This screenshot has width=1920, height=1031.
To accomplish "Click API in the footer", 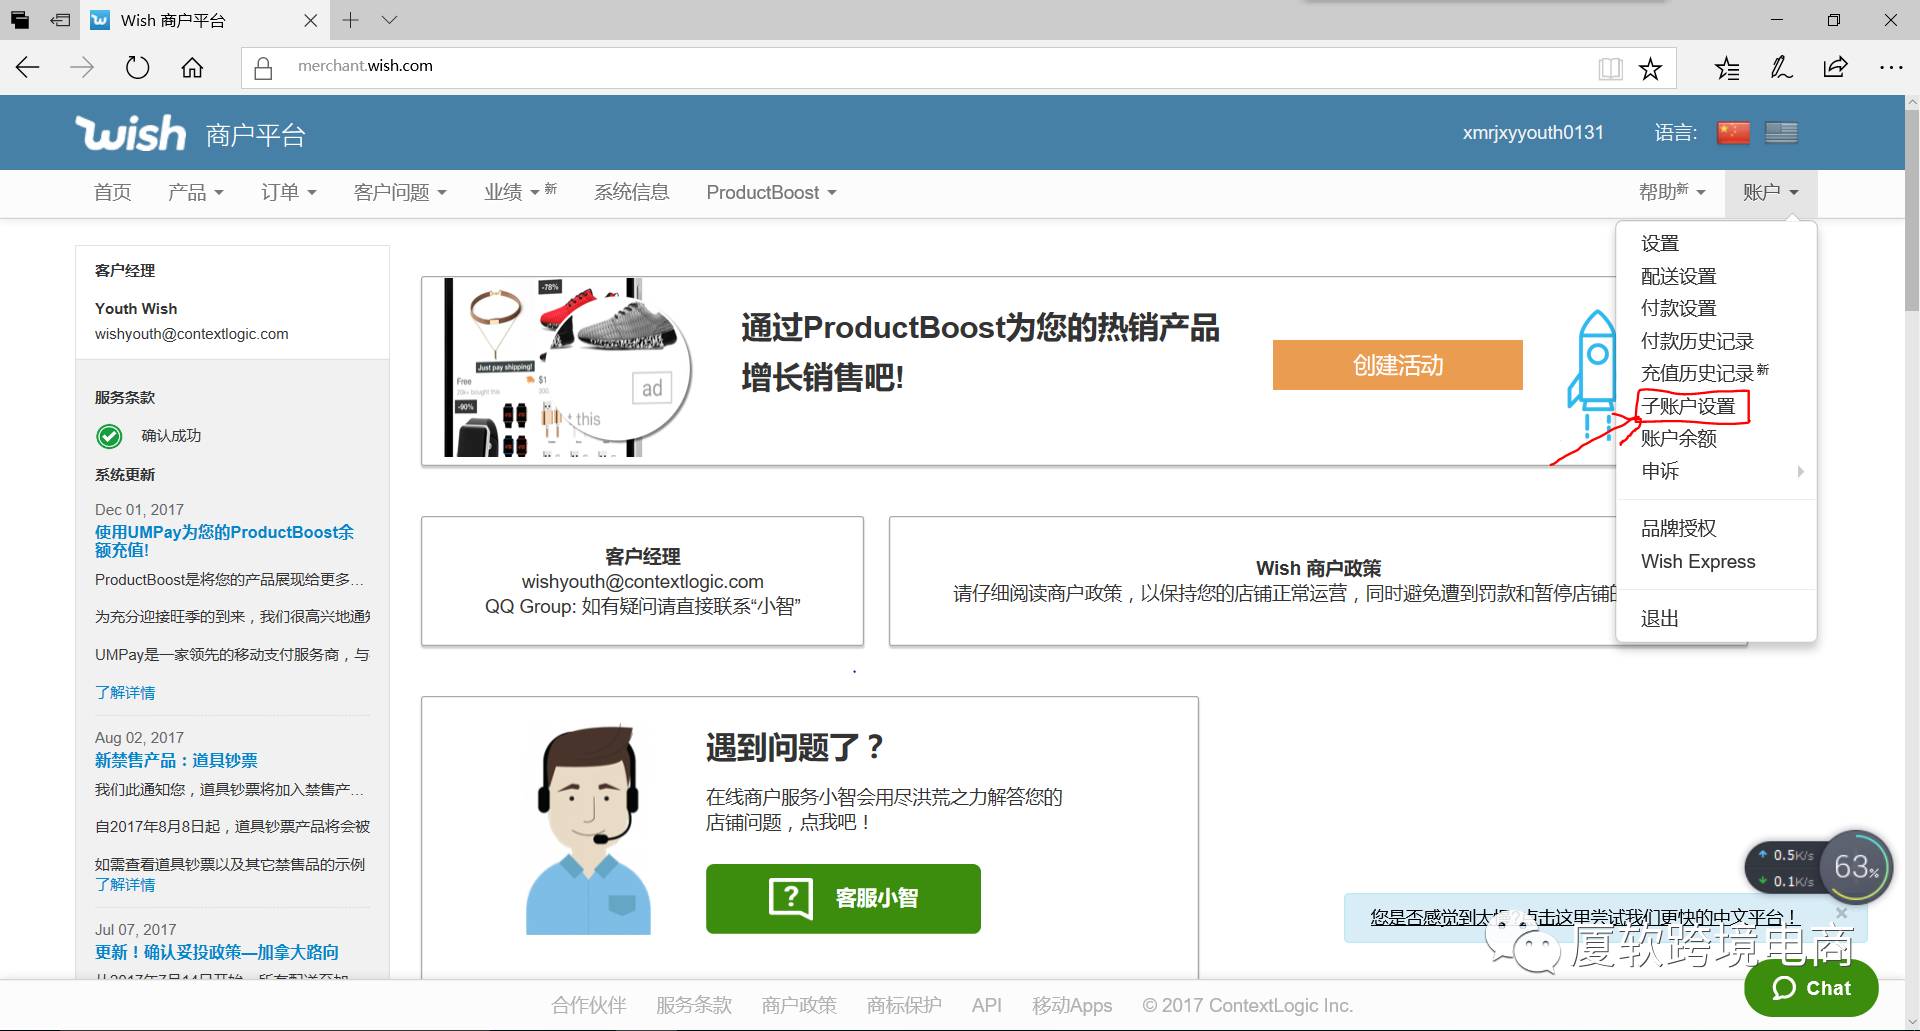I will pyautogui.click(x=986, y=1005).
